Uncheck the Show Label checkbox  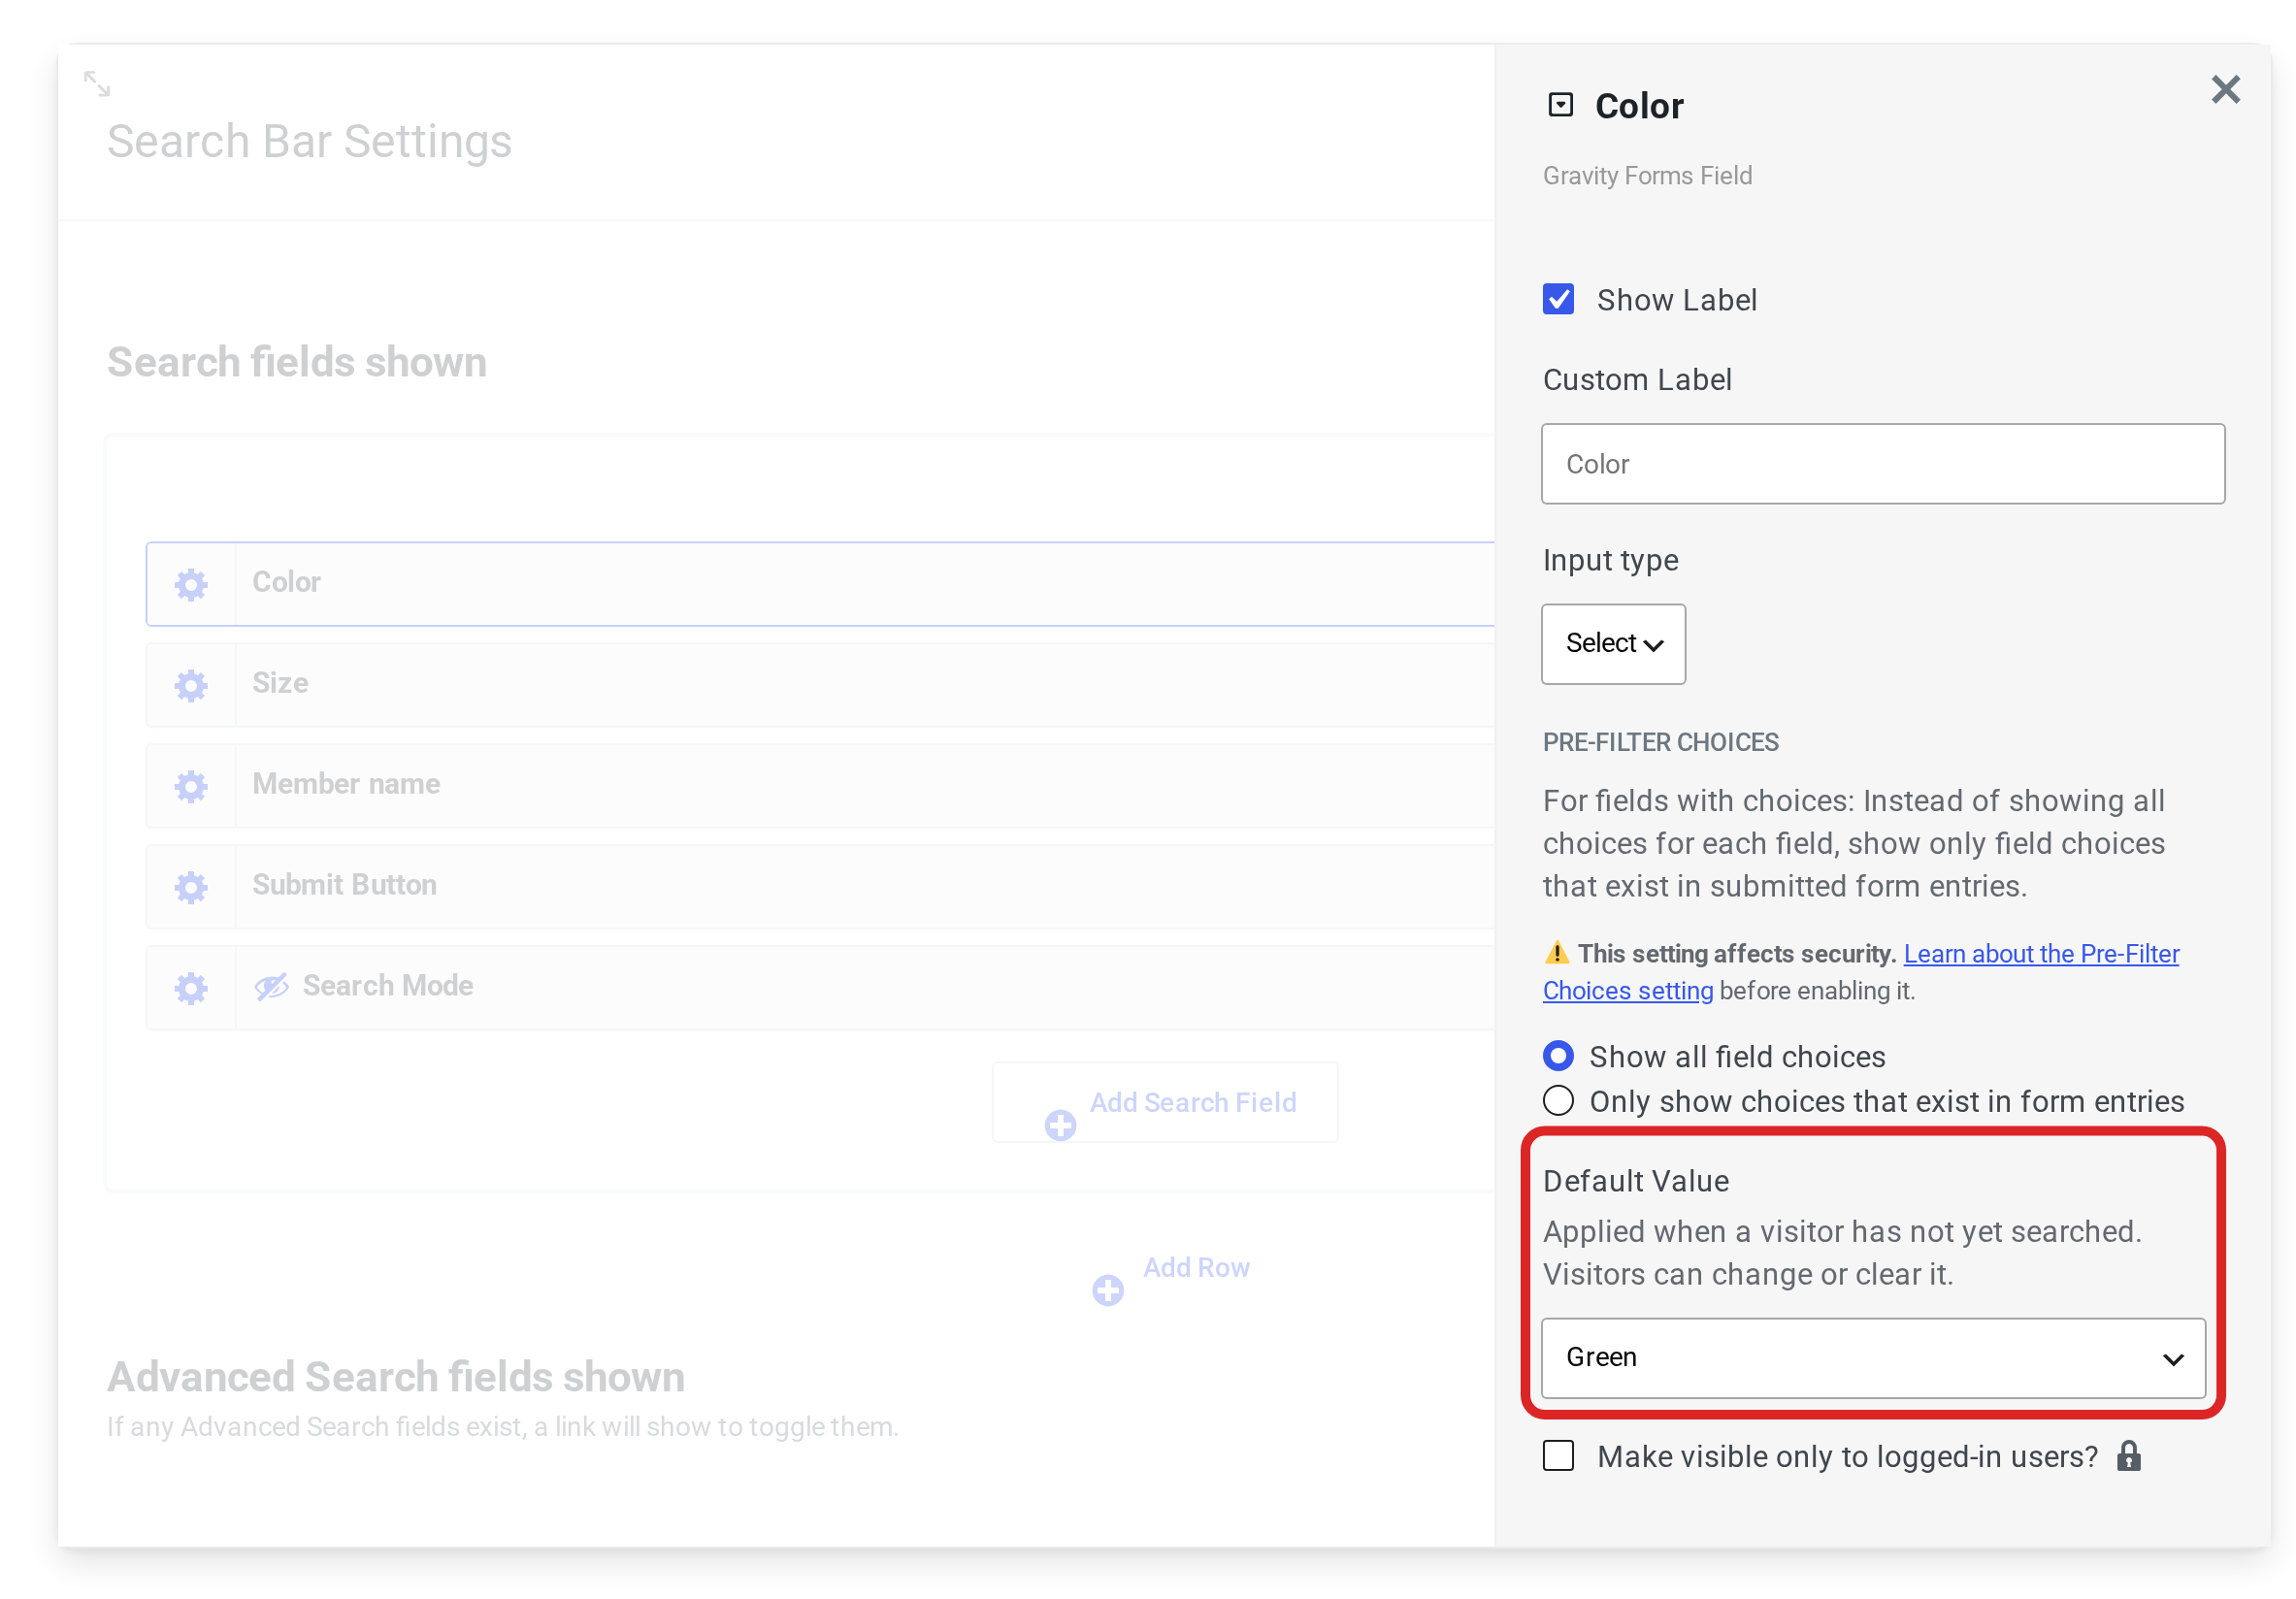[x=1558, y=299]
